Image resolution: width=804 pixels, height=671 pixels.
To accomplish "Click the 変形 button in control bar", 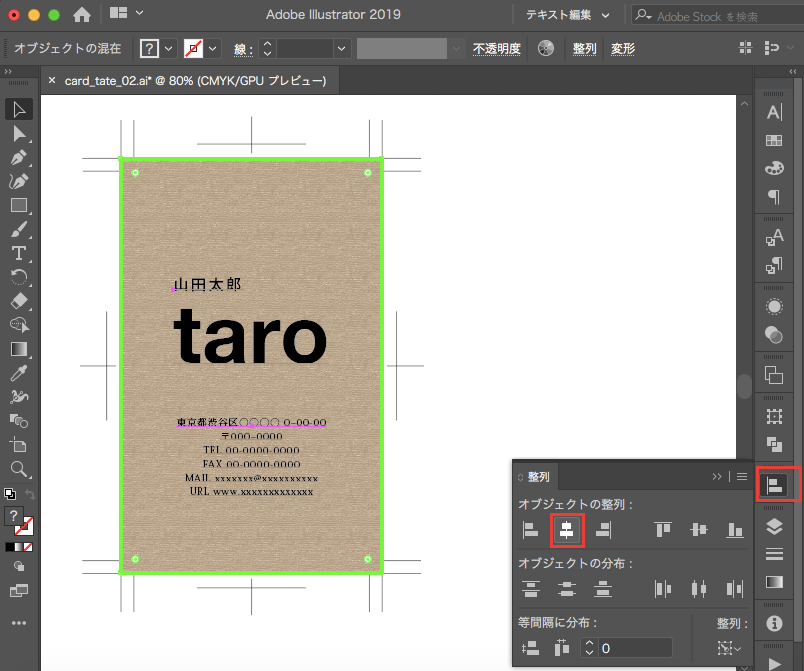I will pos(622,48).
